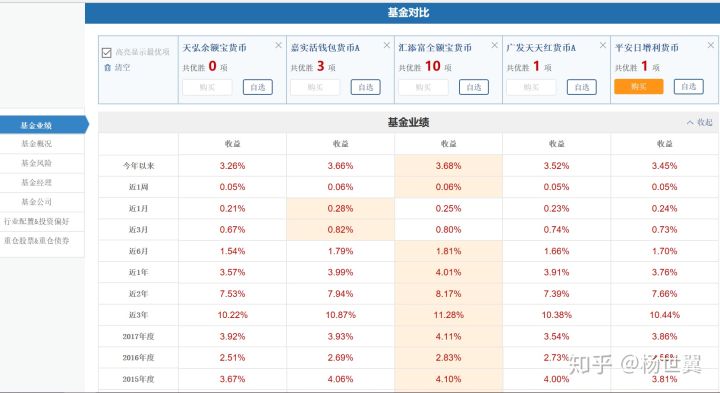This screenshot has width=720, height=393.
Task: Click orange 购买 button for 平安日增利货币
Action: click(x=639, y=86)
